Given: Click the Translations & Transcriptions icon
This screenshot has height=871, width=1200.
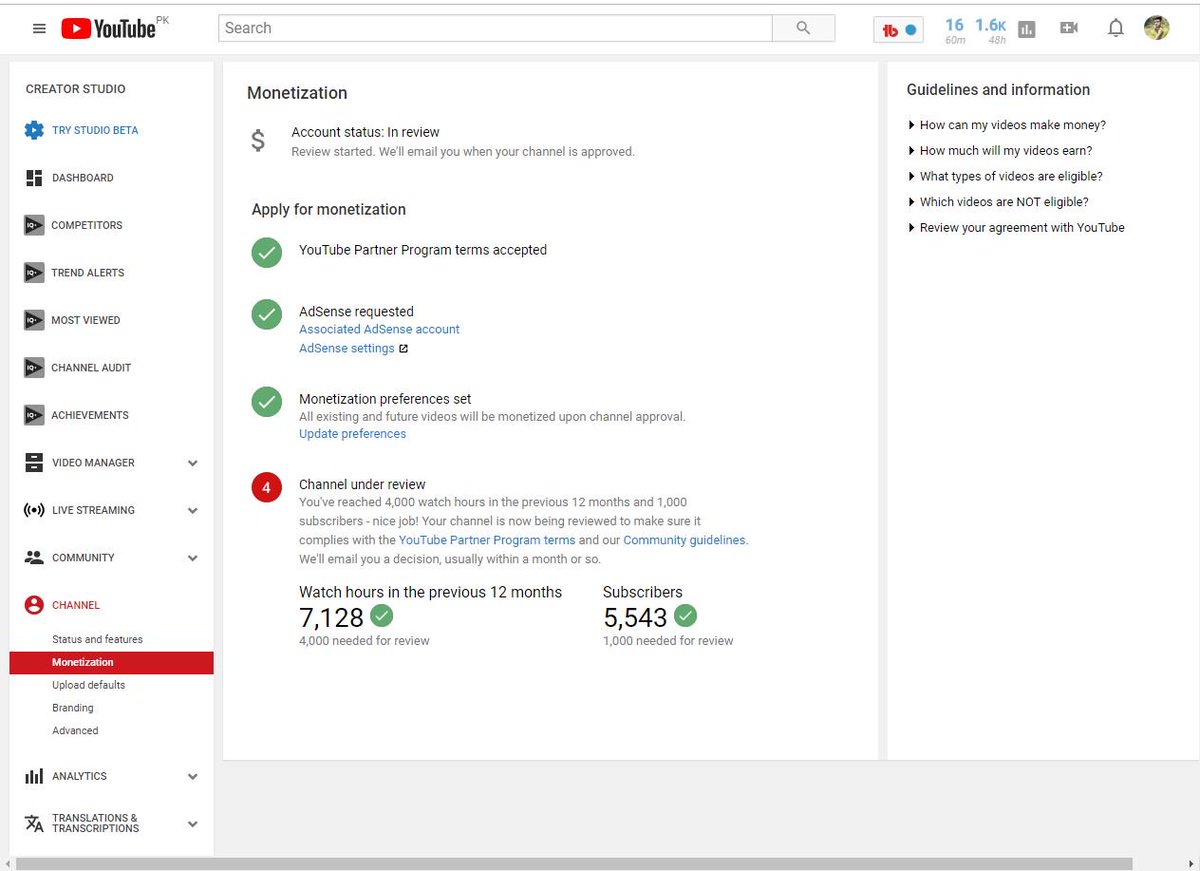Looking at the screenshot, I should point(34,823).
